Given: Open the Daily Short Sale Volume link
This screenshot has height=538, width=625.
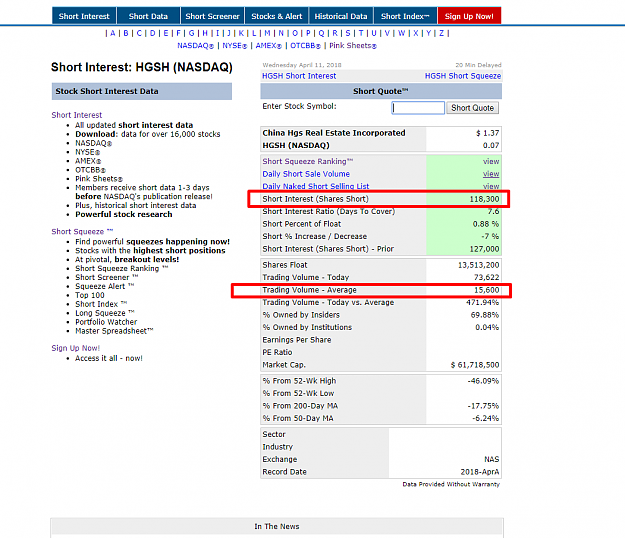Looking at the screenshot, I should coord(306,174).
